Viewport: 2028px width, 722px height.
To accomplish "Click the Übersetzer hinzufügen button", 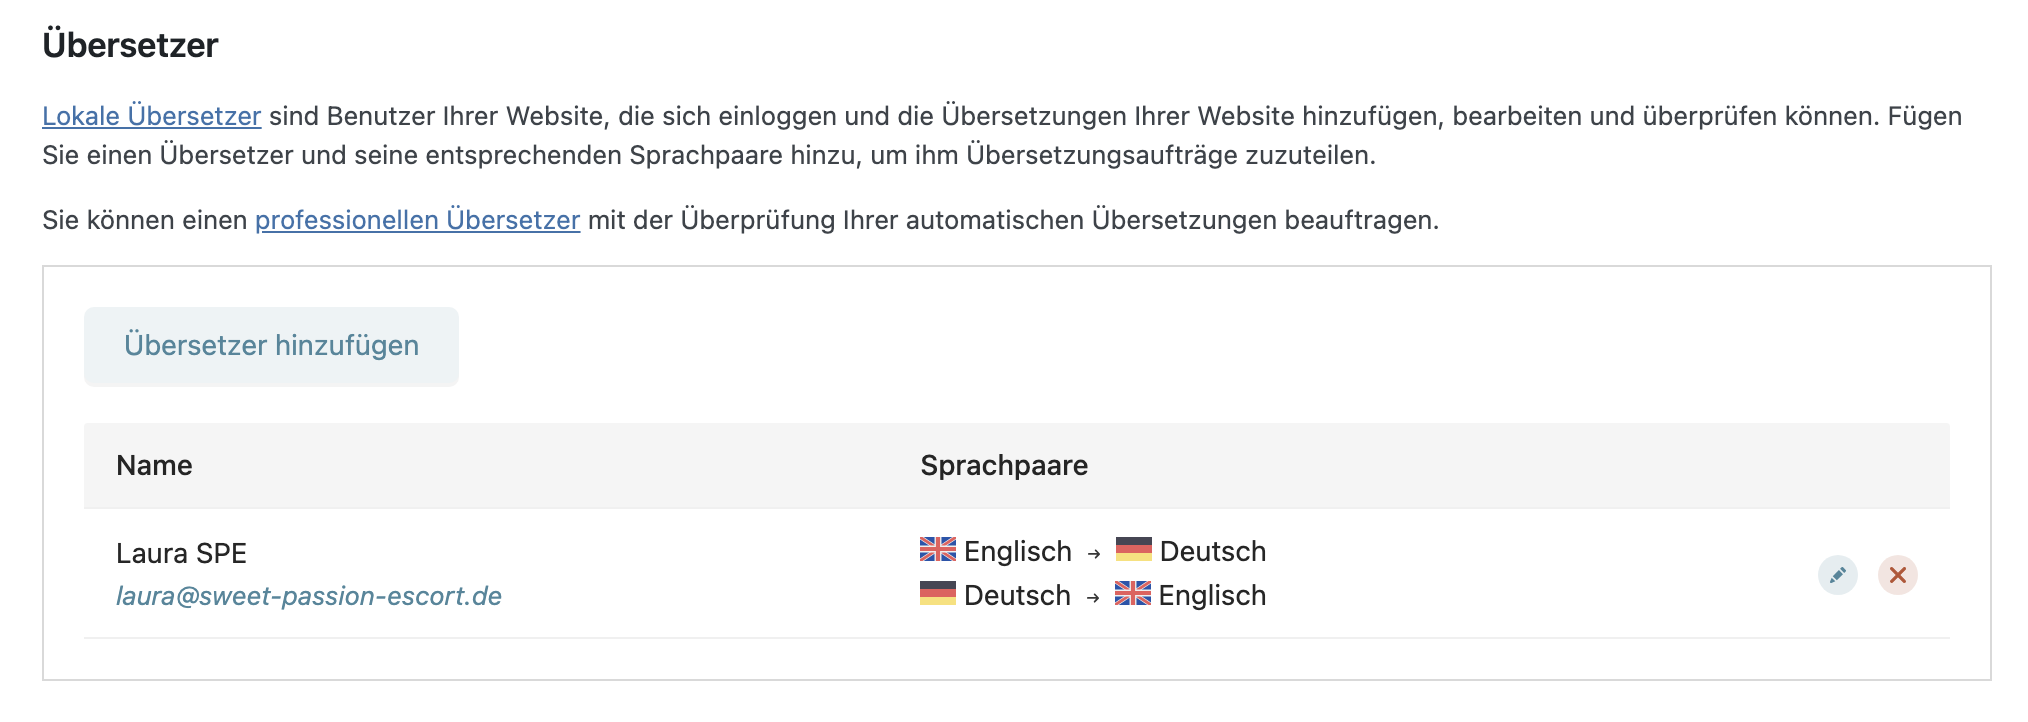I will tap(271, 346).
